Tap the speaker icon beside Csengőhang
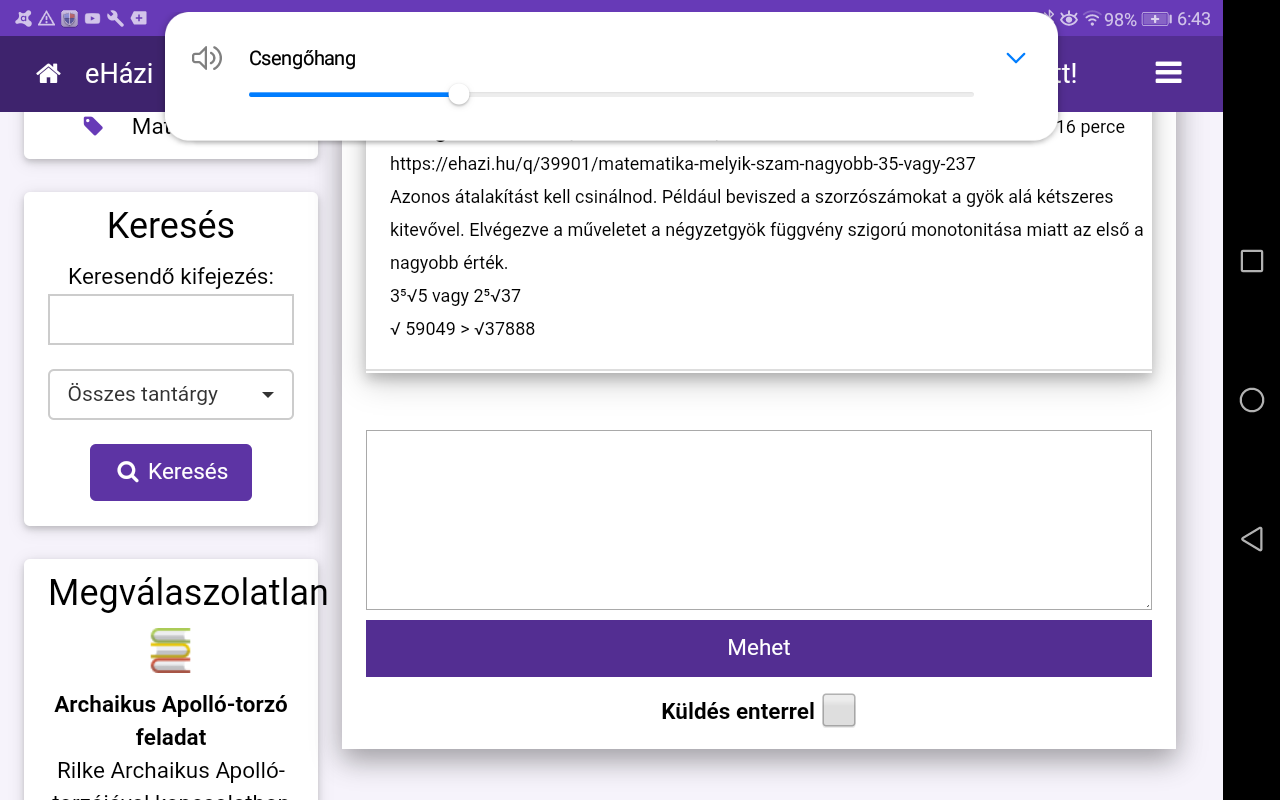The height and width of the screenshot is (800, 1280). 206,59
